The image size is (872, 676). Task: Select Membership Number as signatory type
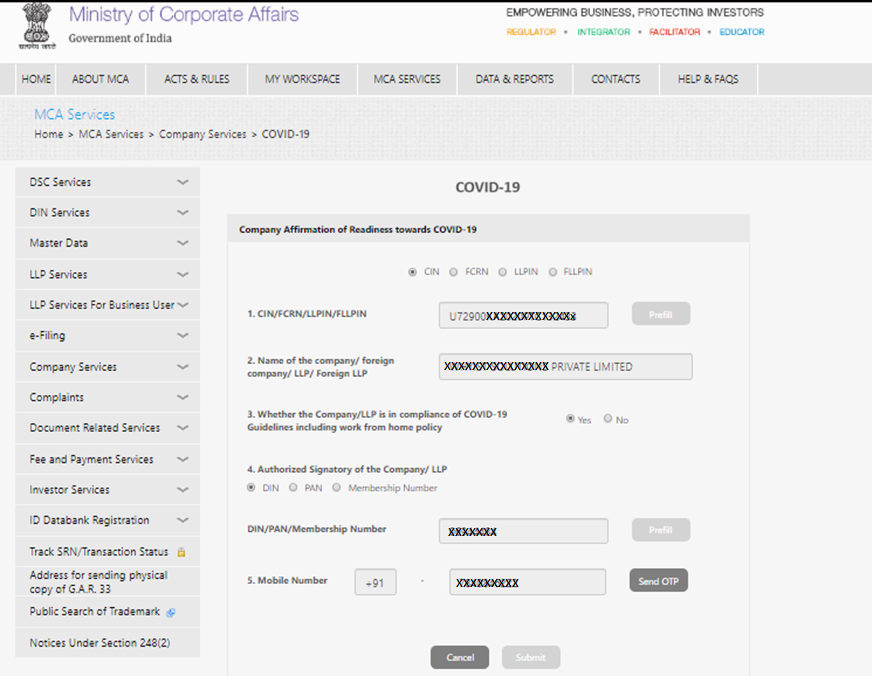pos(336,488)
